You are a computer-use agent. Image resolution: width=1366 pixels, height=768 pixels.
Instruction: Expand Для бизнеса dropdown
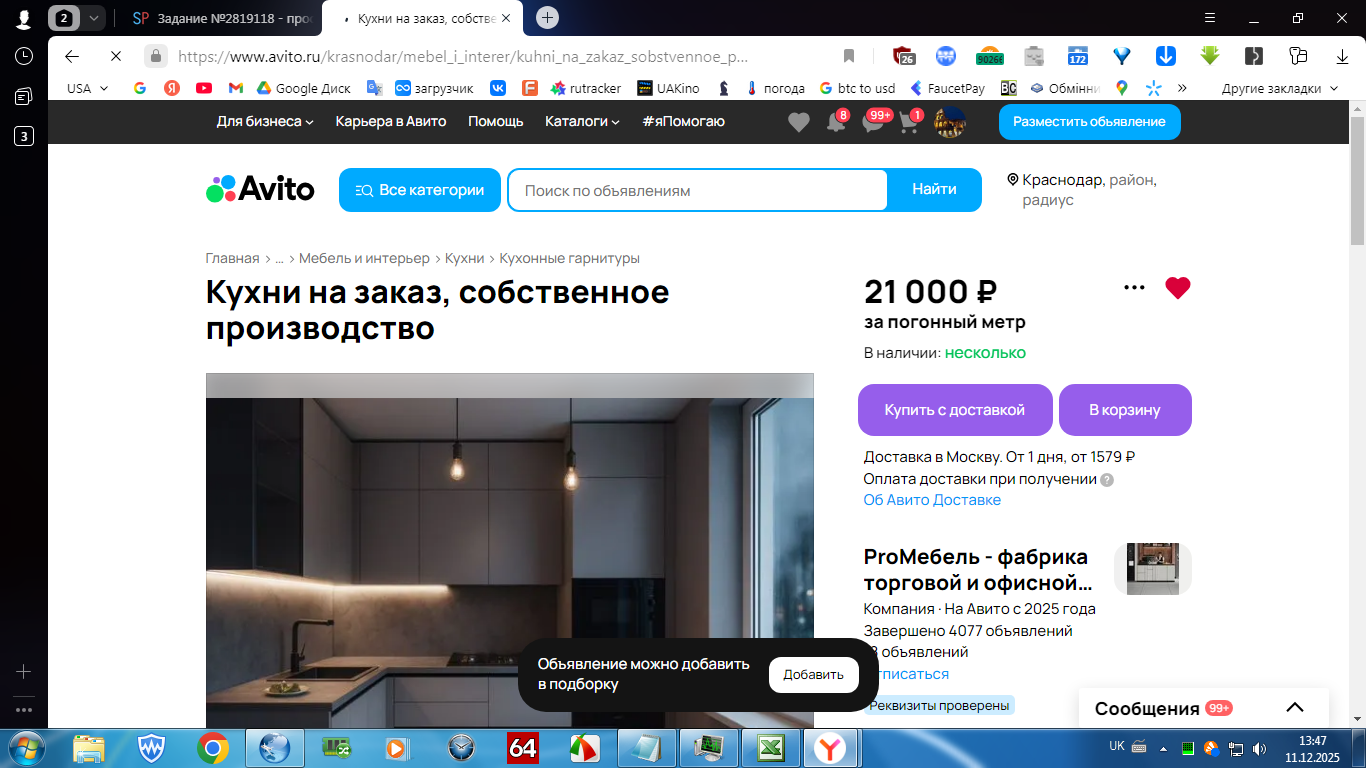click(x=265, y=121)
